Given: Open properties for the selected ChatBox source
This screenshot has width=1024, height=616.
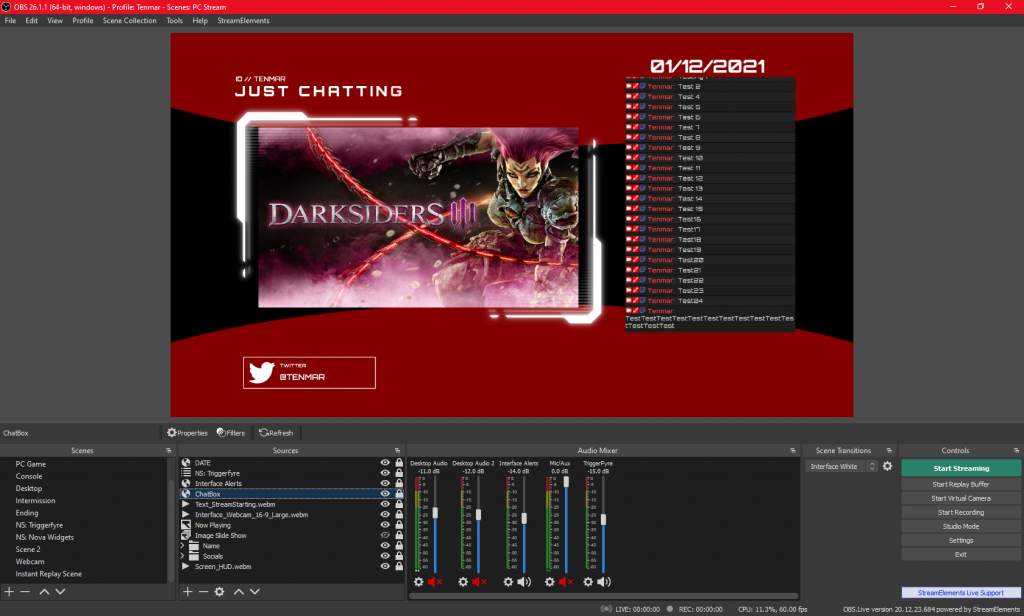Looking at the screenshot, I should pyautogui.click(x=187, y=432).
